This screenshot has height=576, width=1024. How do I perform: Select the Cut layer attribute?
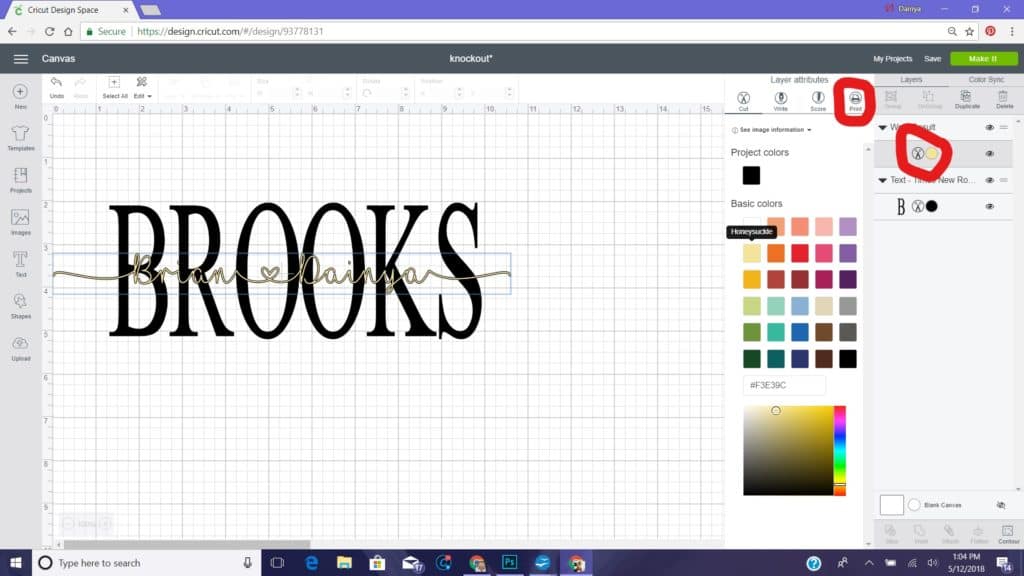[x=743, y=101]
